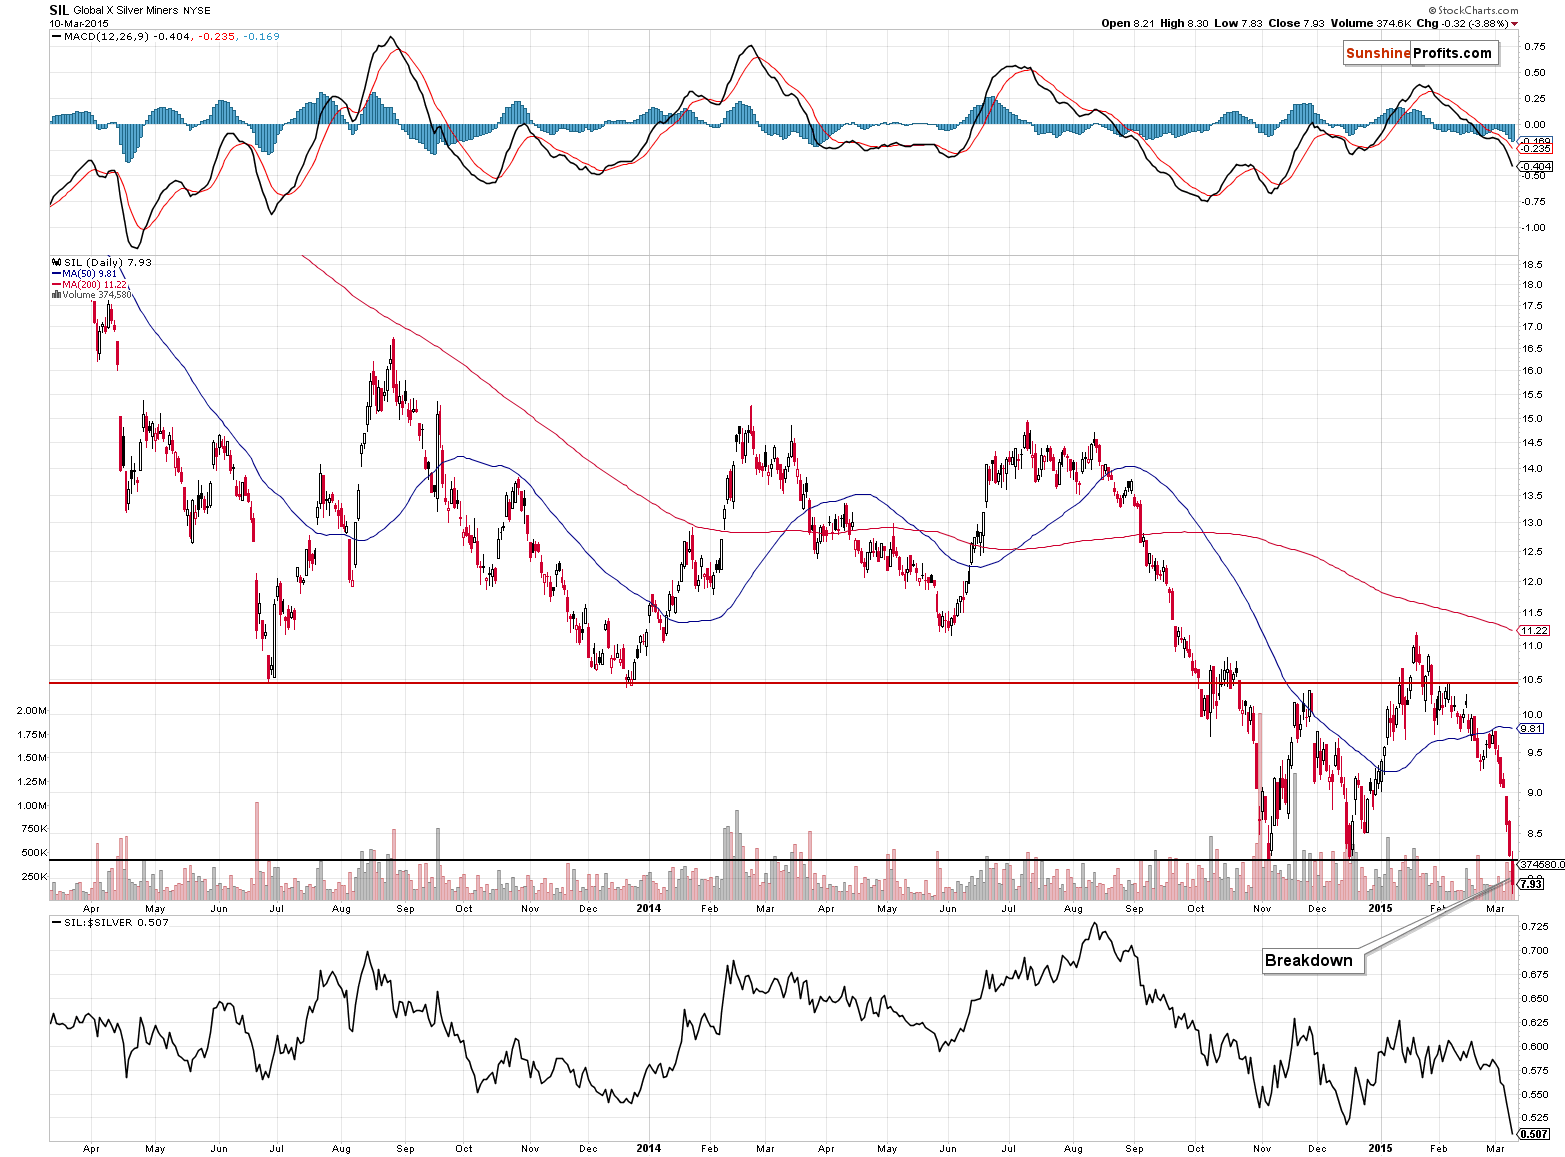Click the red -0.235 signal line tag
Image resolution: width=1565 pixels, height=1157 pixels.
coord(1535,148)
